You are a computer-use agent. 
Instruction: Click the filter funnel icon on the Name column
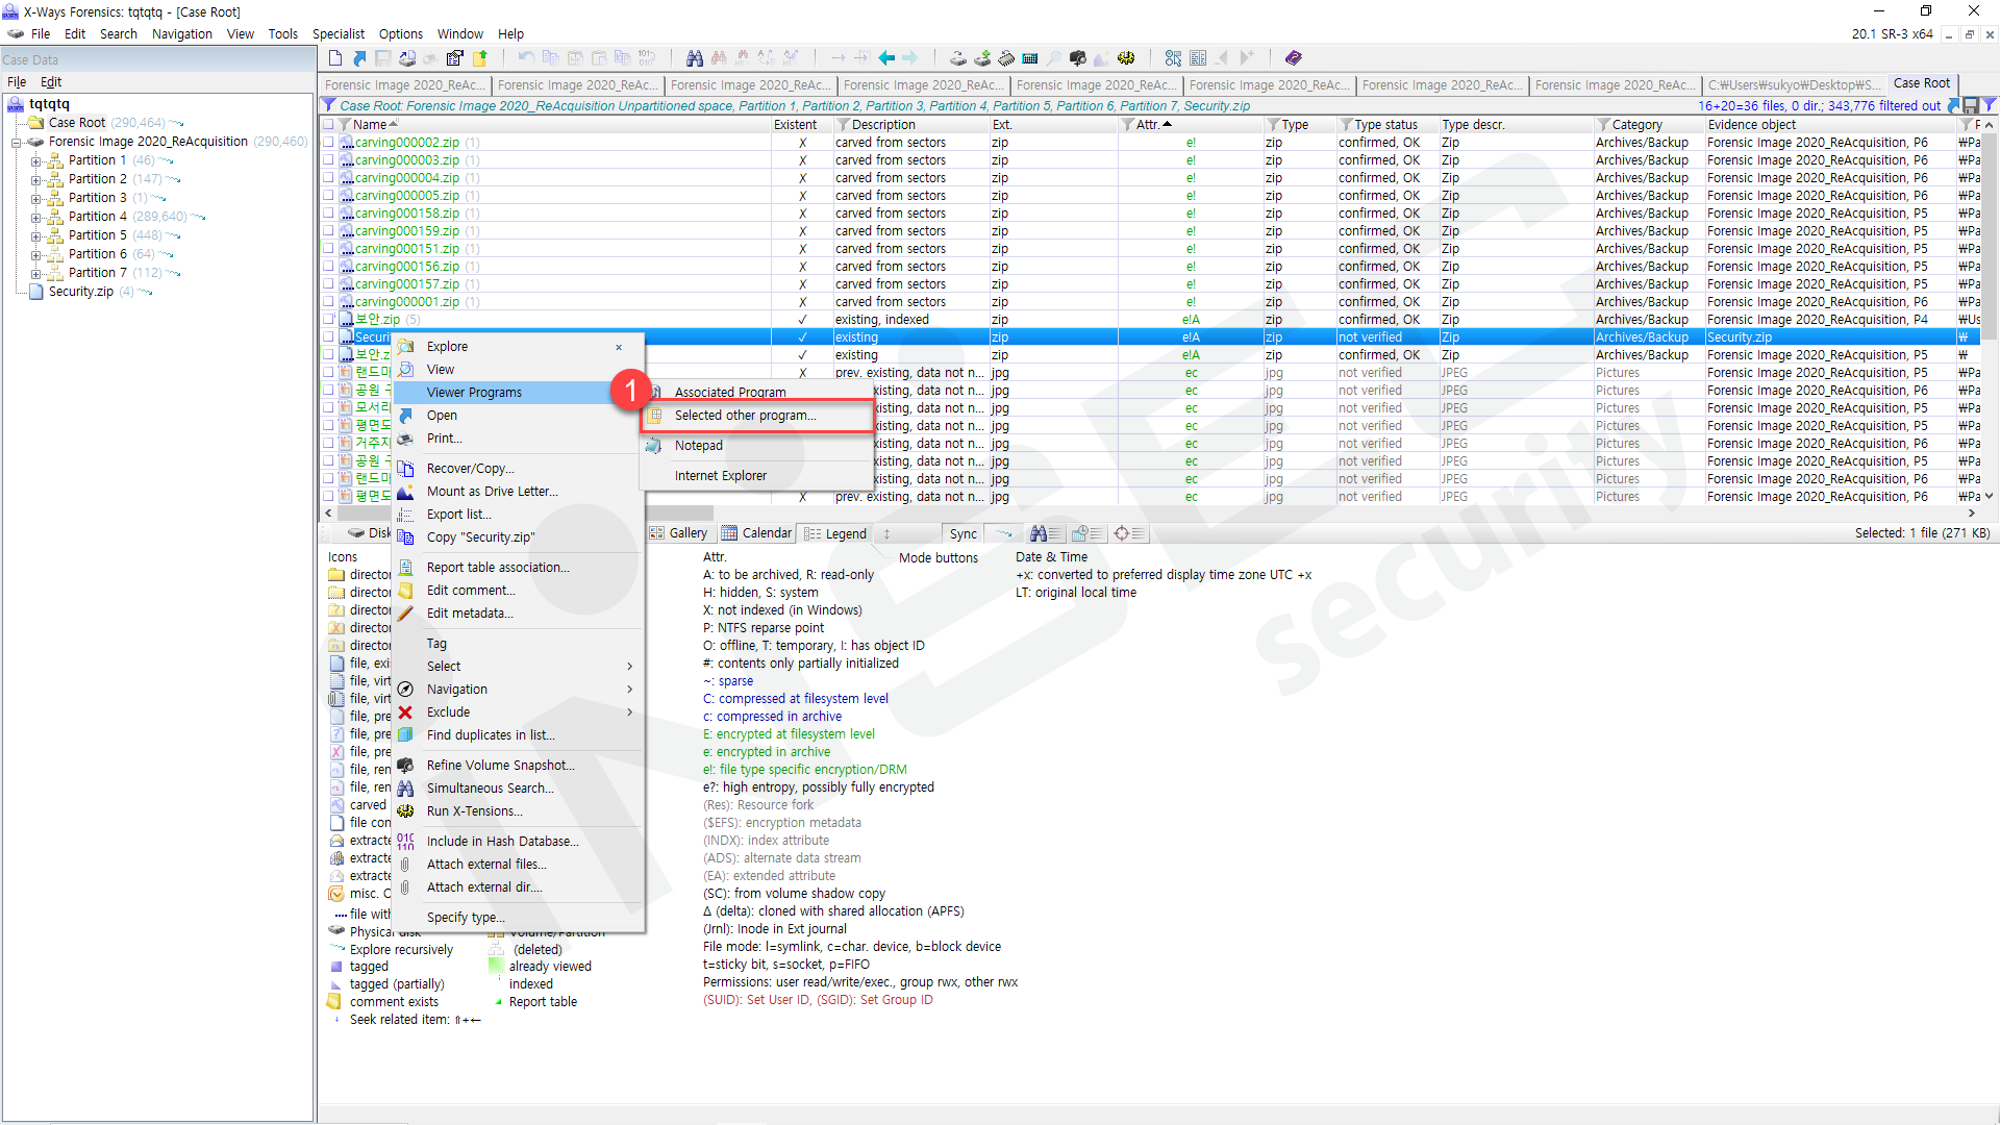point(345,125)
